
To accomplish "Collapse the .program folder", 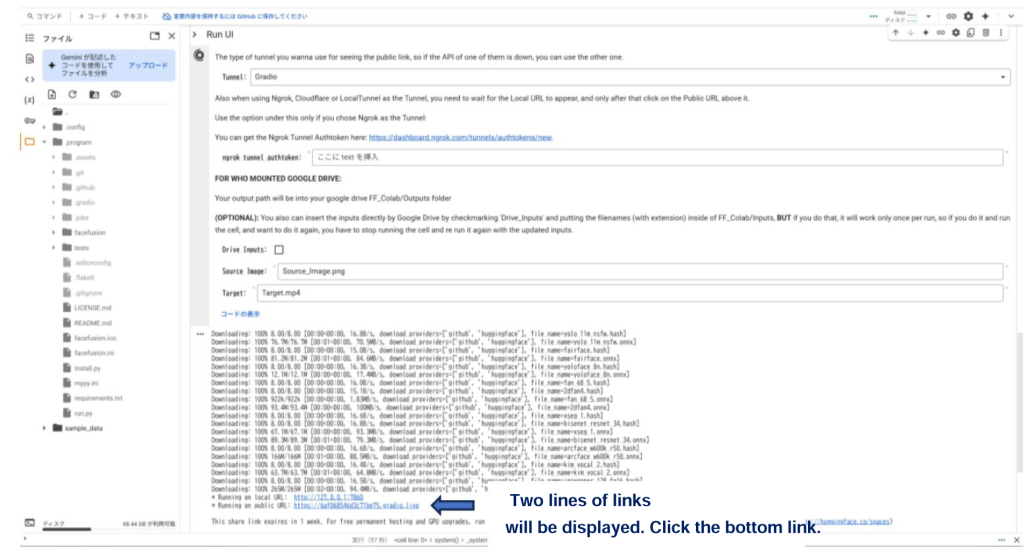I will coord(44,142).
